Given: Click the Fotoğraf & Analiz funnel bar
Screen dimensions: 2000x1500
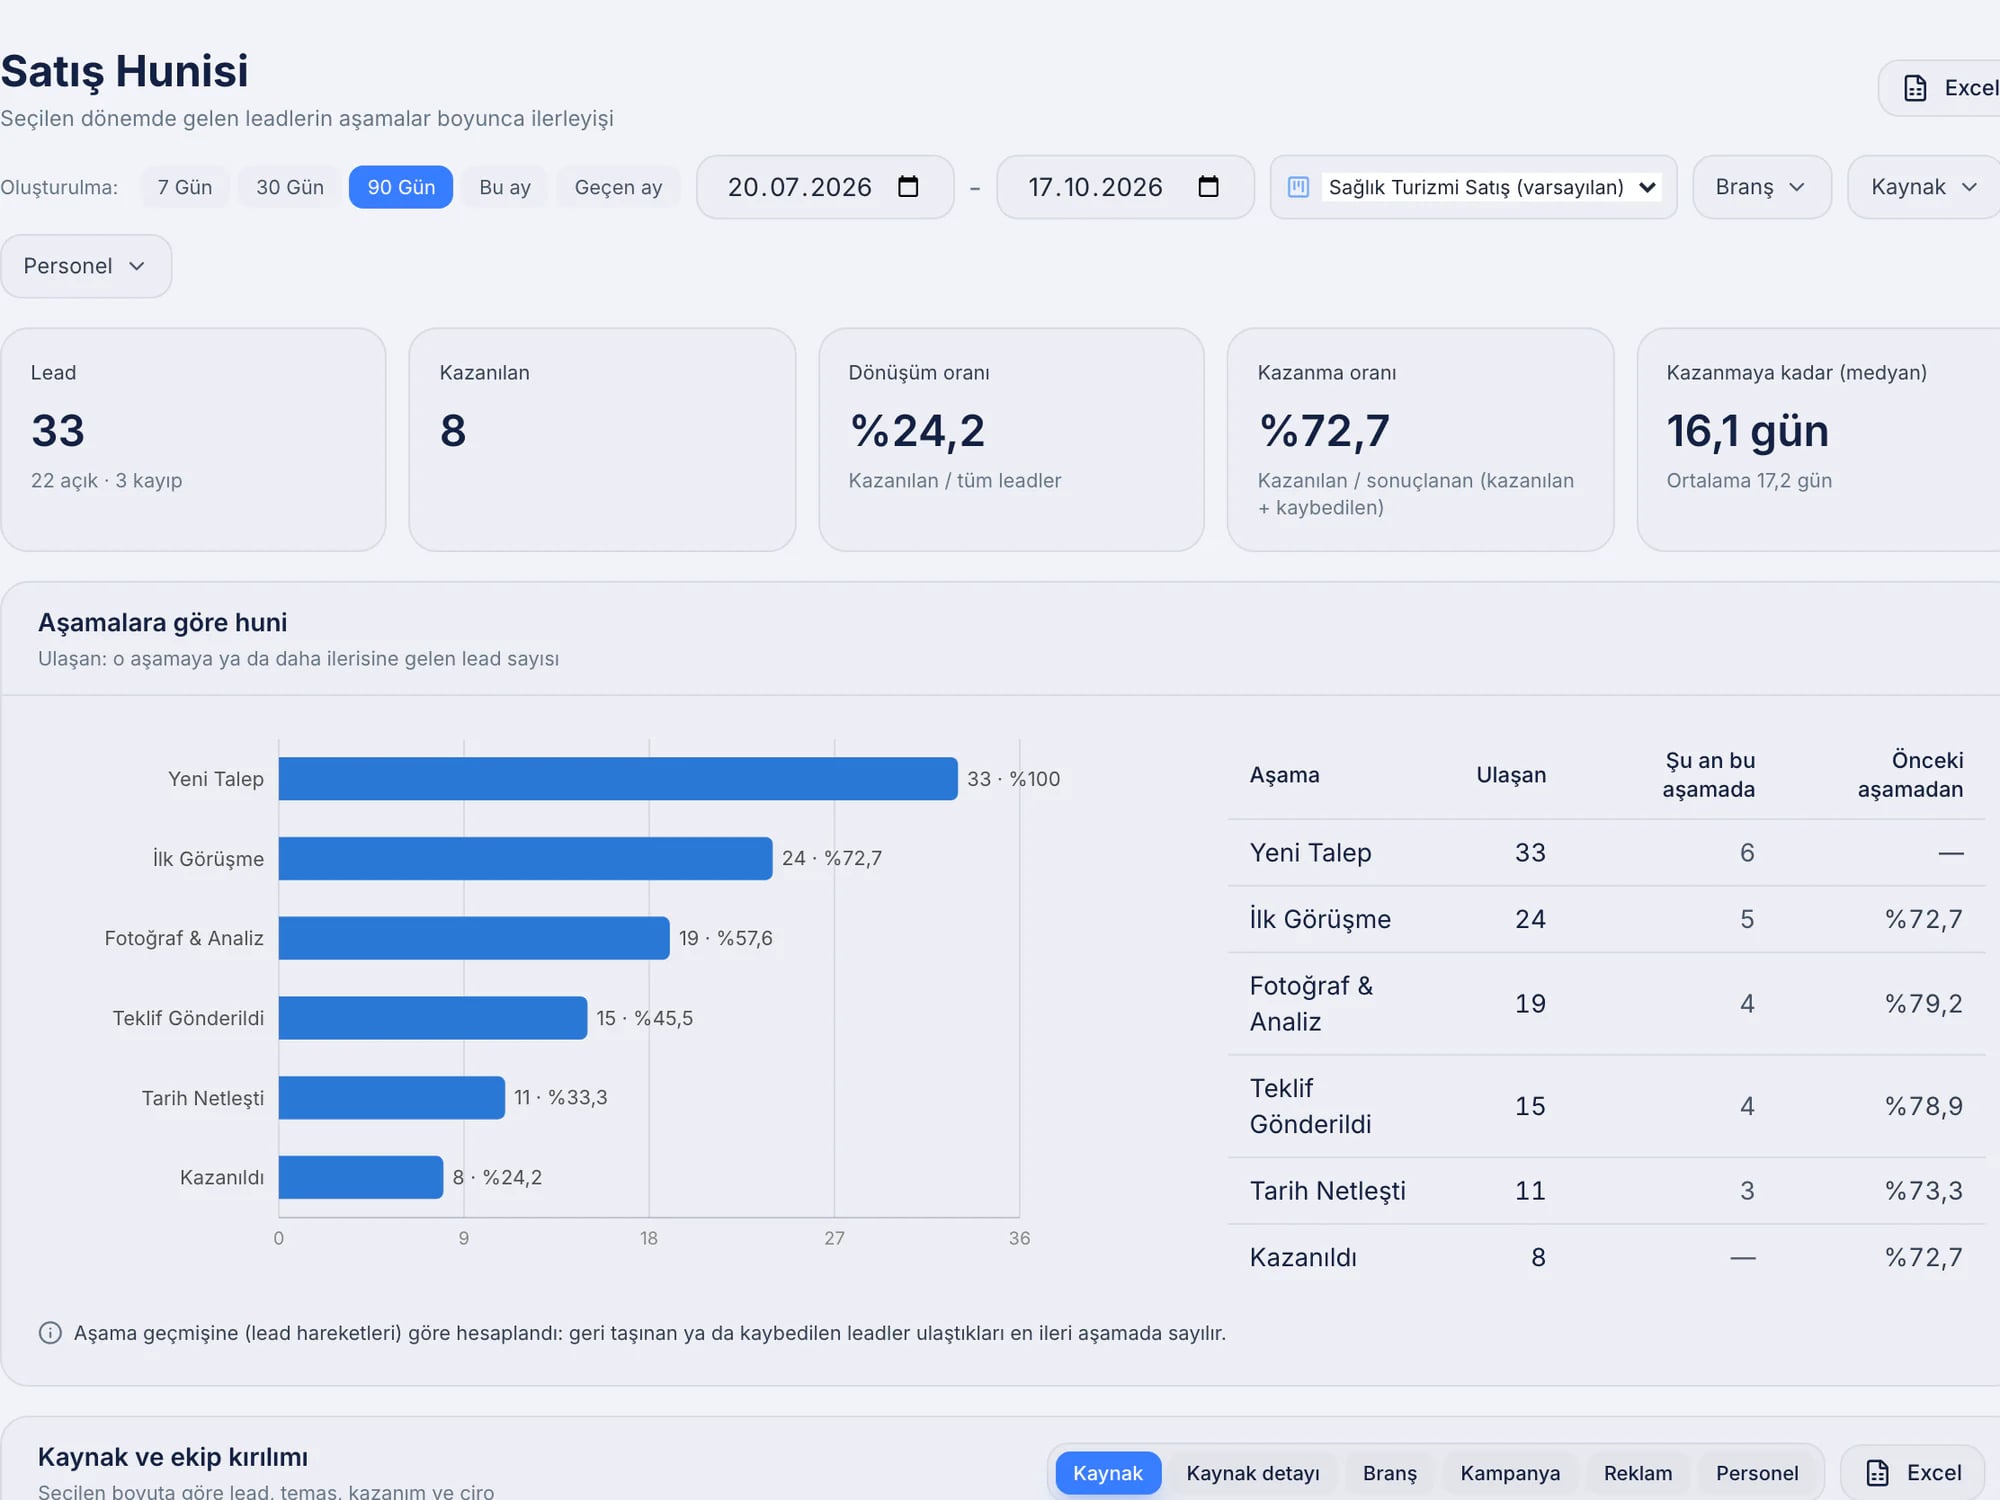Looking at the screenshot, I should [x=474, y=938].
